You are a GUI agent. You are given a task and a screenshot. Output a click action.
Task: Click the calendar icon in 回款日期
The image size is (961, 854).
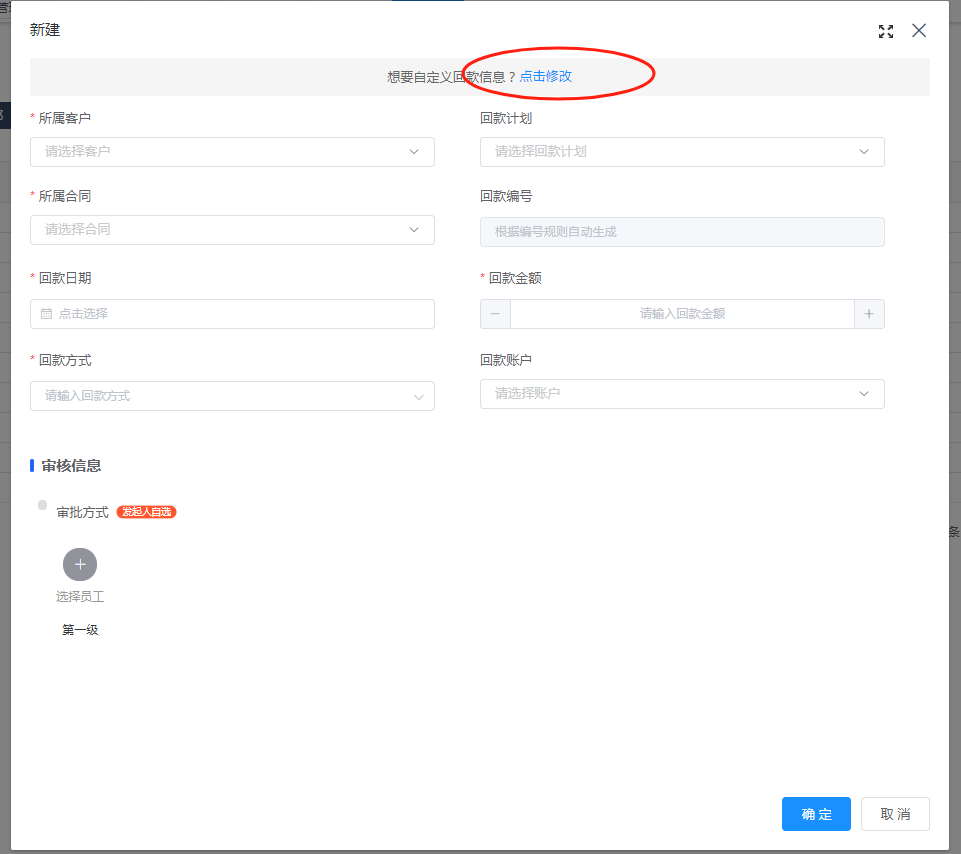[x=46, y=314]
